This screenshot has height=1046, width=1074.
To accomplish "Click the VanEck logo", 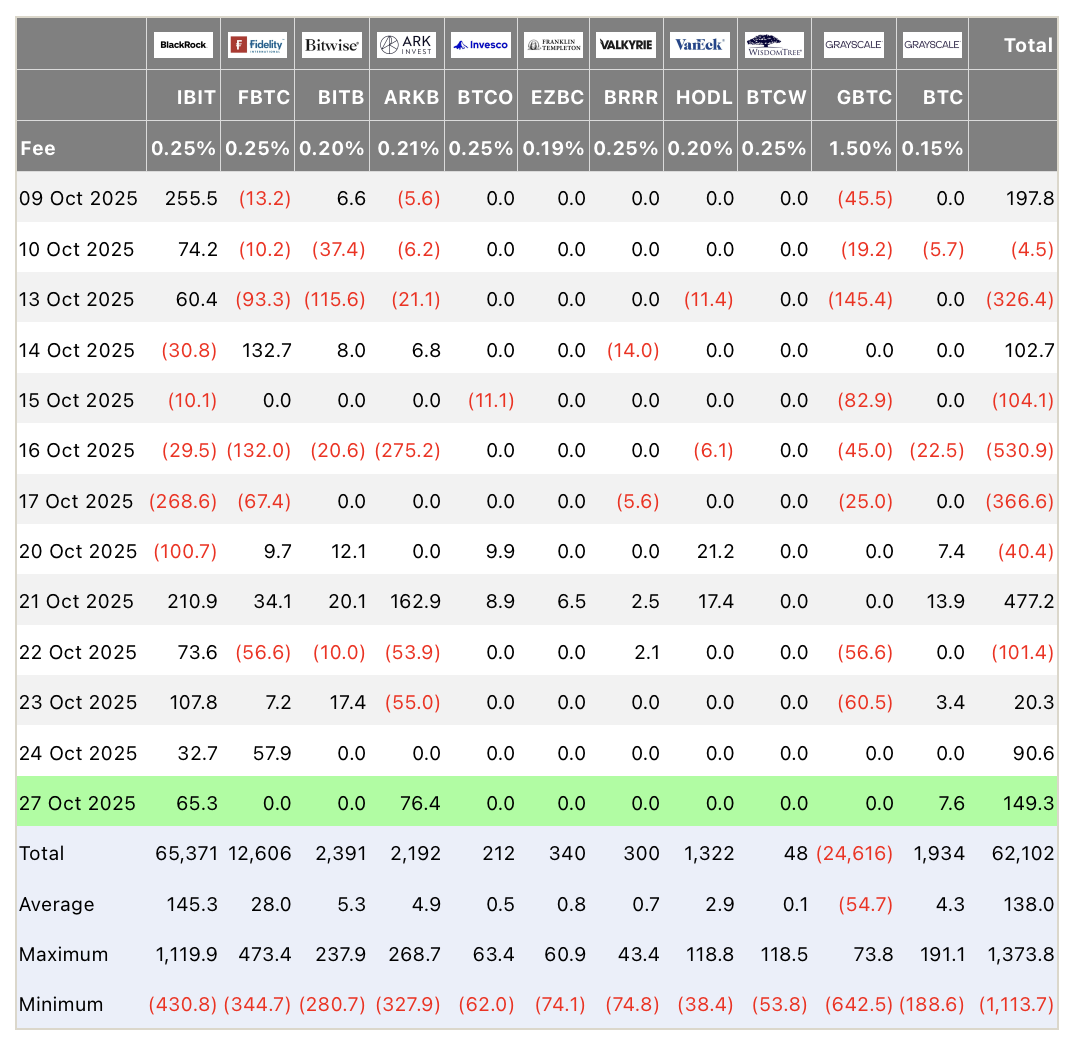I will coord(700,45).
